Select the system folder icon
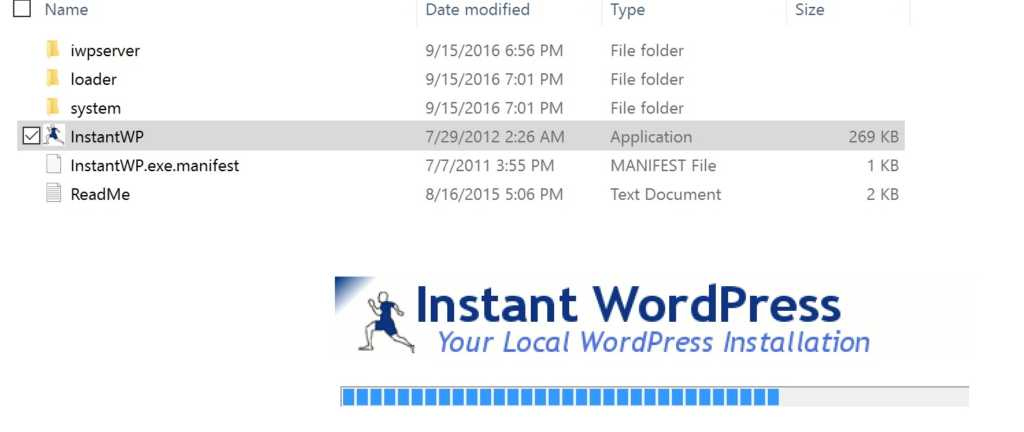Screen dimensions: 1024x432 (53, 107)
